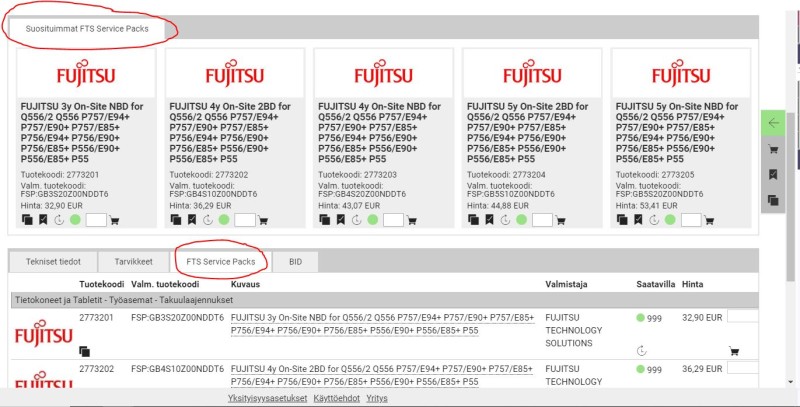The height and width of the screenshot is (407, 800).
Task: Click bookmark icon on product 2773201 card
Action: pos(43,220)
